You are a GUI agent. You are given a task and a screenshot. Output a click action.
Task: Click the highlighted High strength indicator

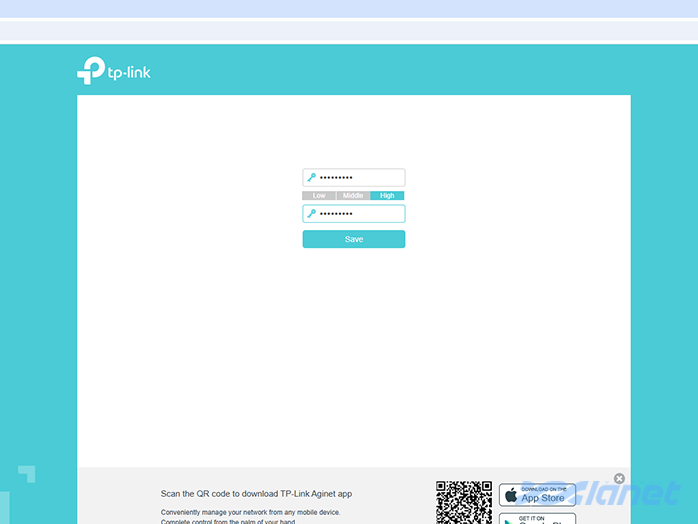point(387,196)
